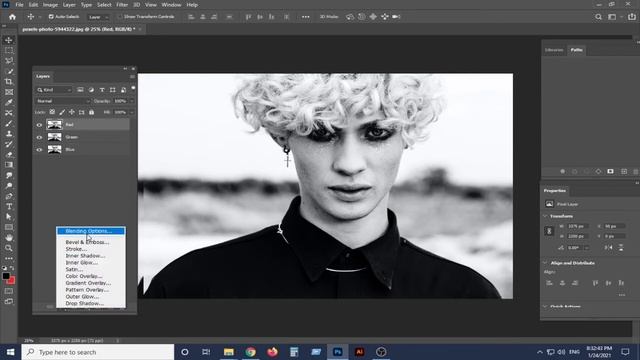Hide the Blue layer with its eye icon
This screenshot has width=640, height=360.
tap(39, 150)
